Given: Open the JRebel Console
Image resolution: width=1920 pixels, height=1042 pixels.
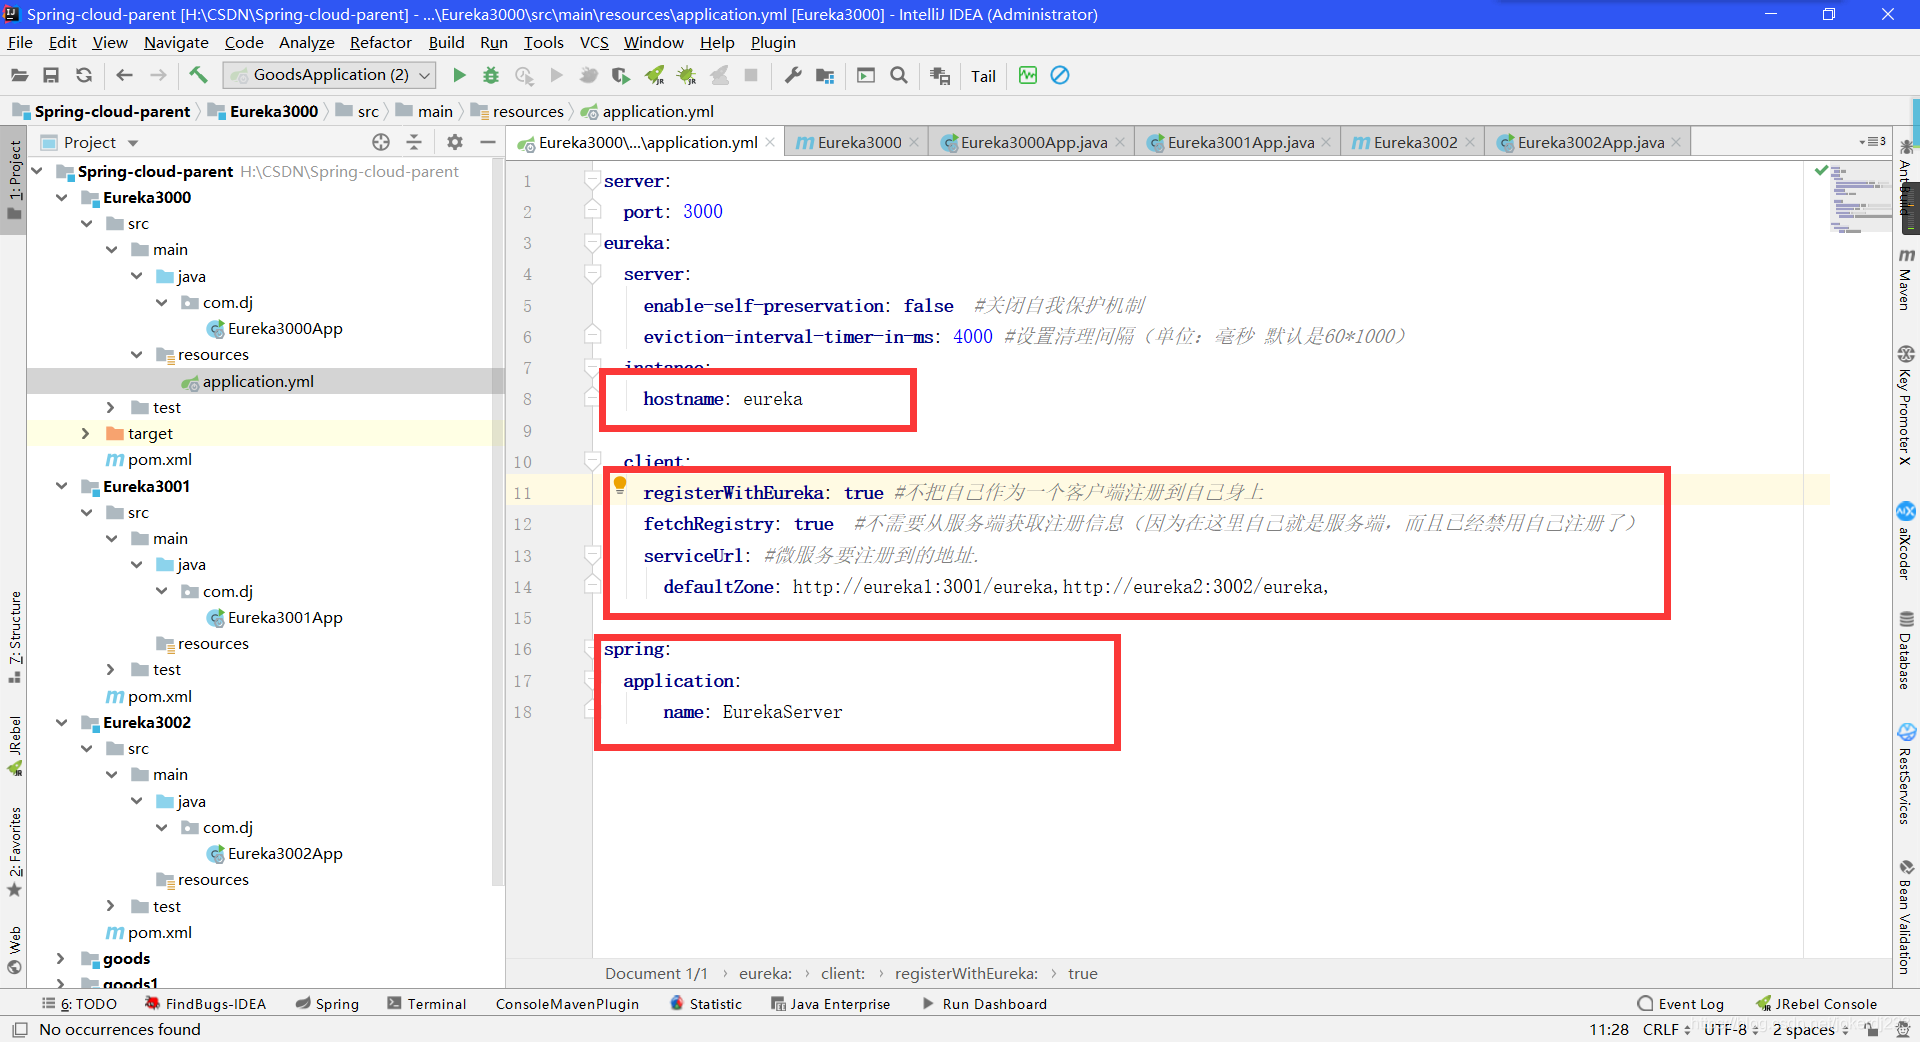Looking at the screenshot, I should [x=1816, y=1004].
